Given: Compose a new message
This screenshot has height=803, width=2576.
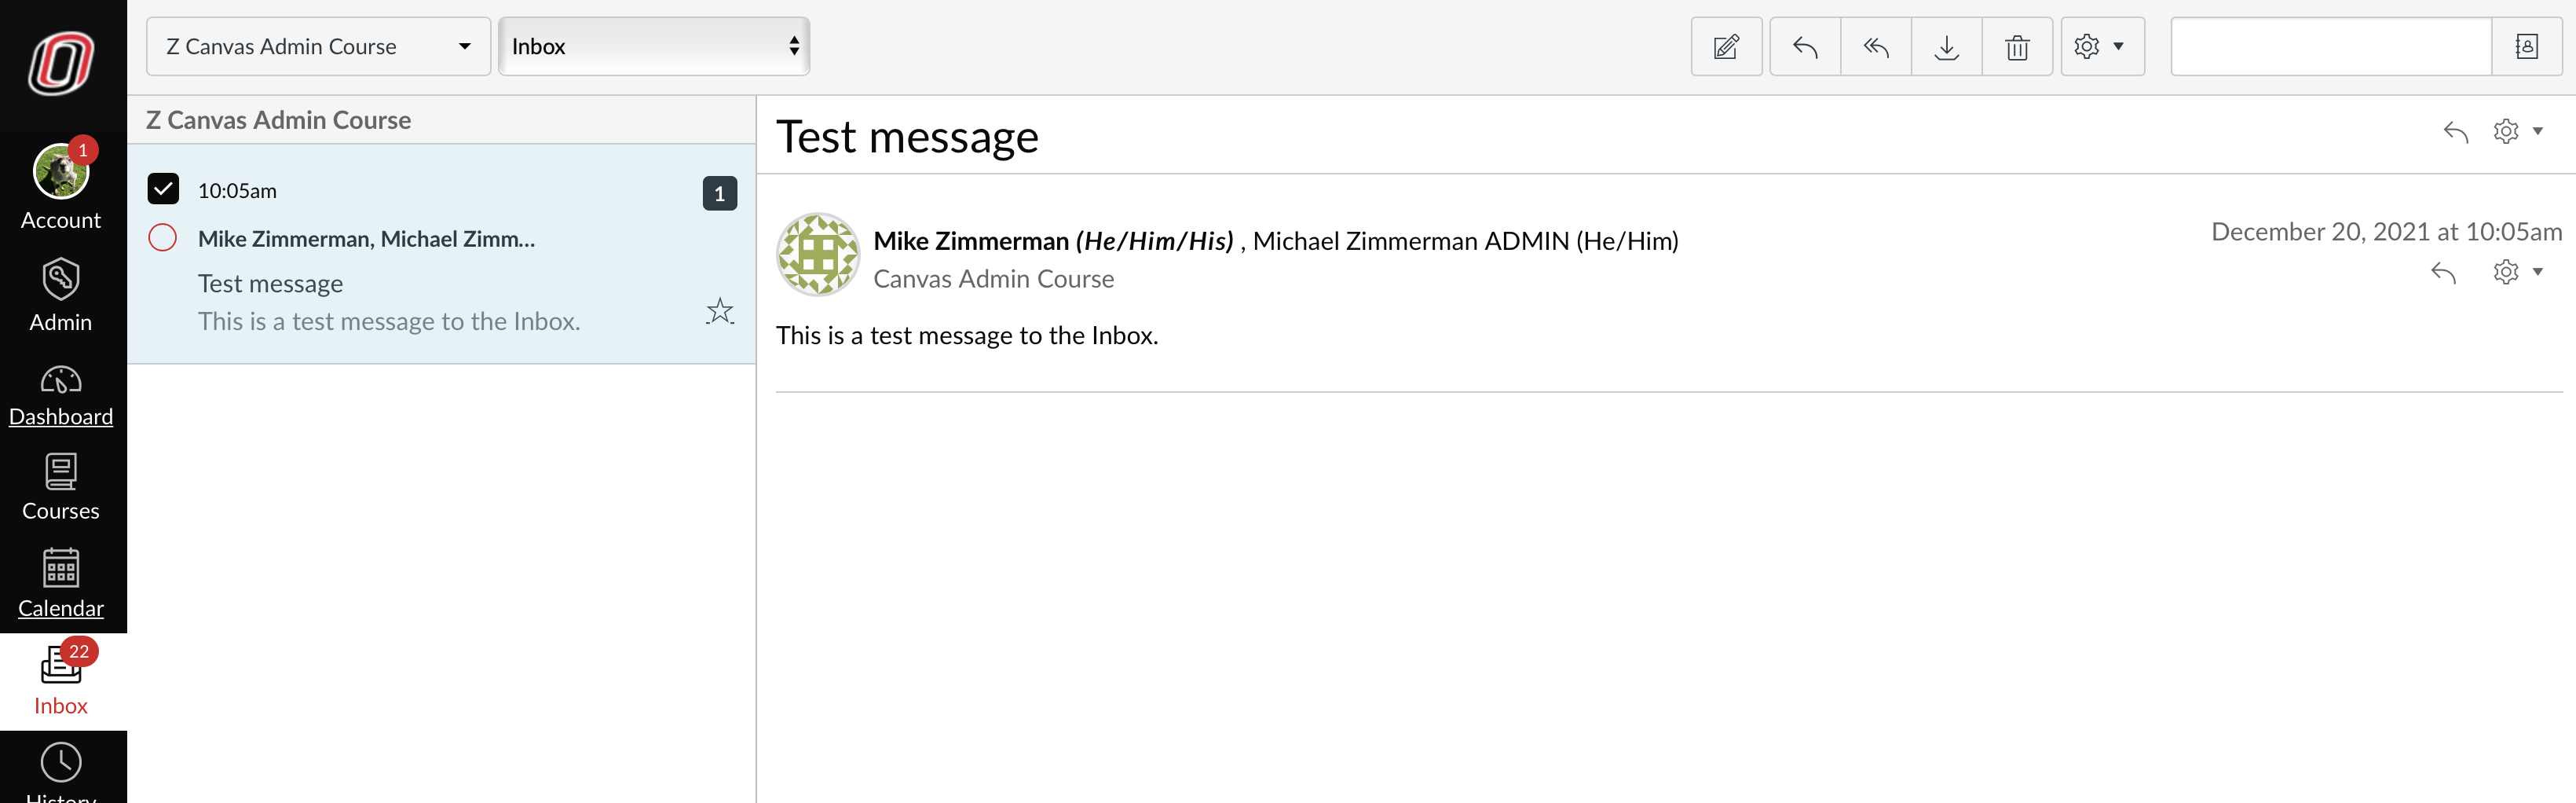Looking at the screenshot, I should (1726, 46).
